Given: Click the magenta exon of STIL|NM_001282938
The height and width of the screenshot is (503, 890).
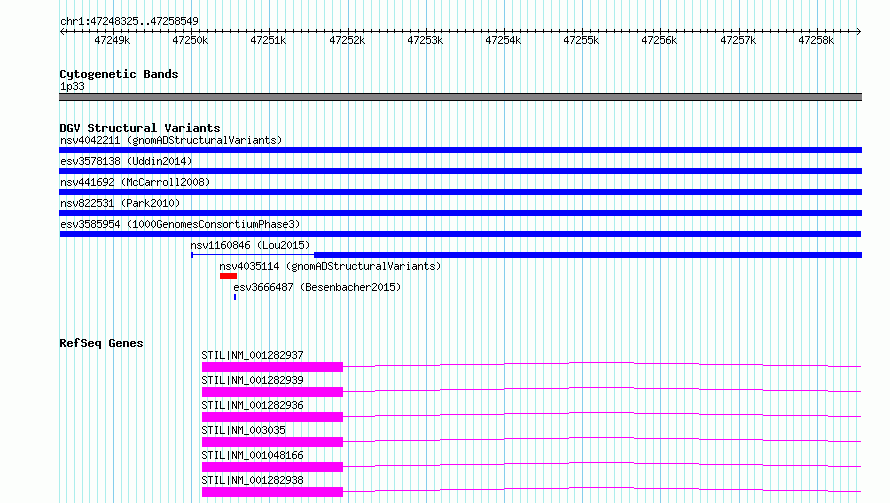Looking at the screenshot, I should point(272,492).
